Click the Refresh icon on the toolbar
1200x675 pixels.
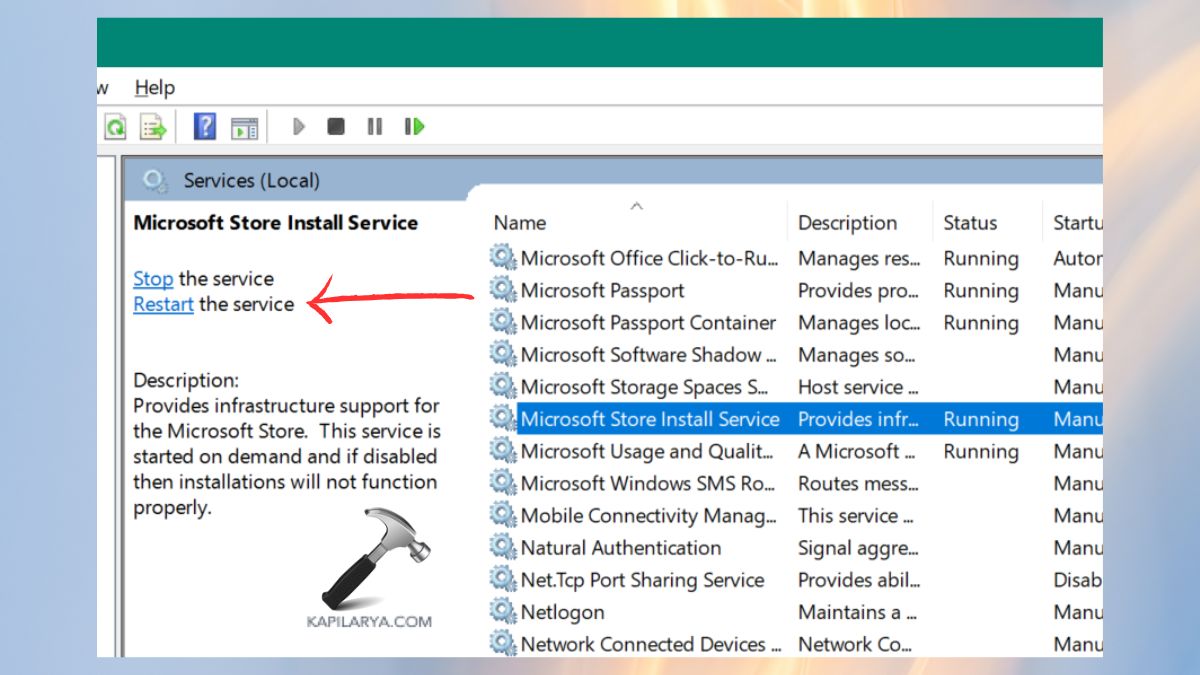tap(113, 126)
